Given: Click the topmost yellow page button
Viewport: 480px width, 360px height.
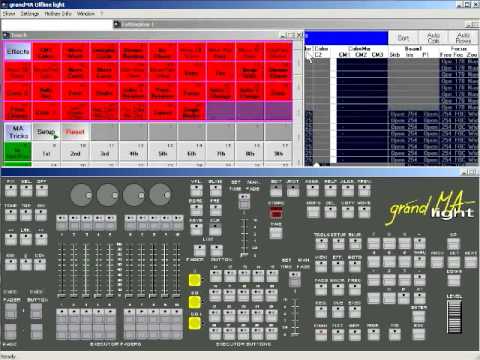Looking at the screenshot, I should pos(195,280).
